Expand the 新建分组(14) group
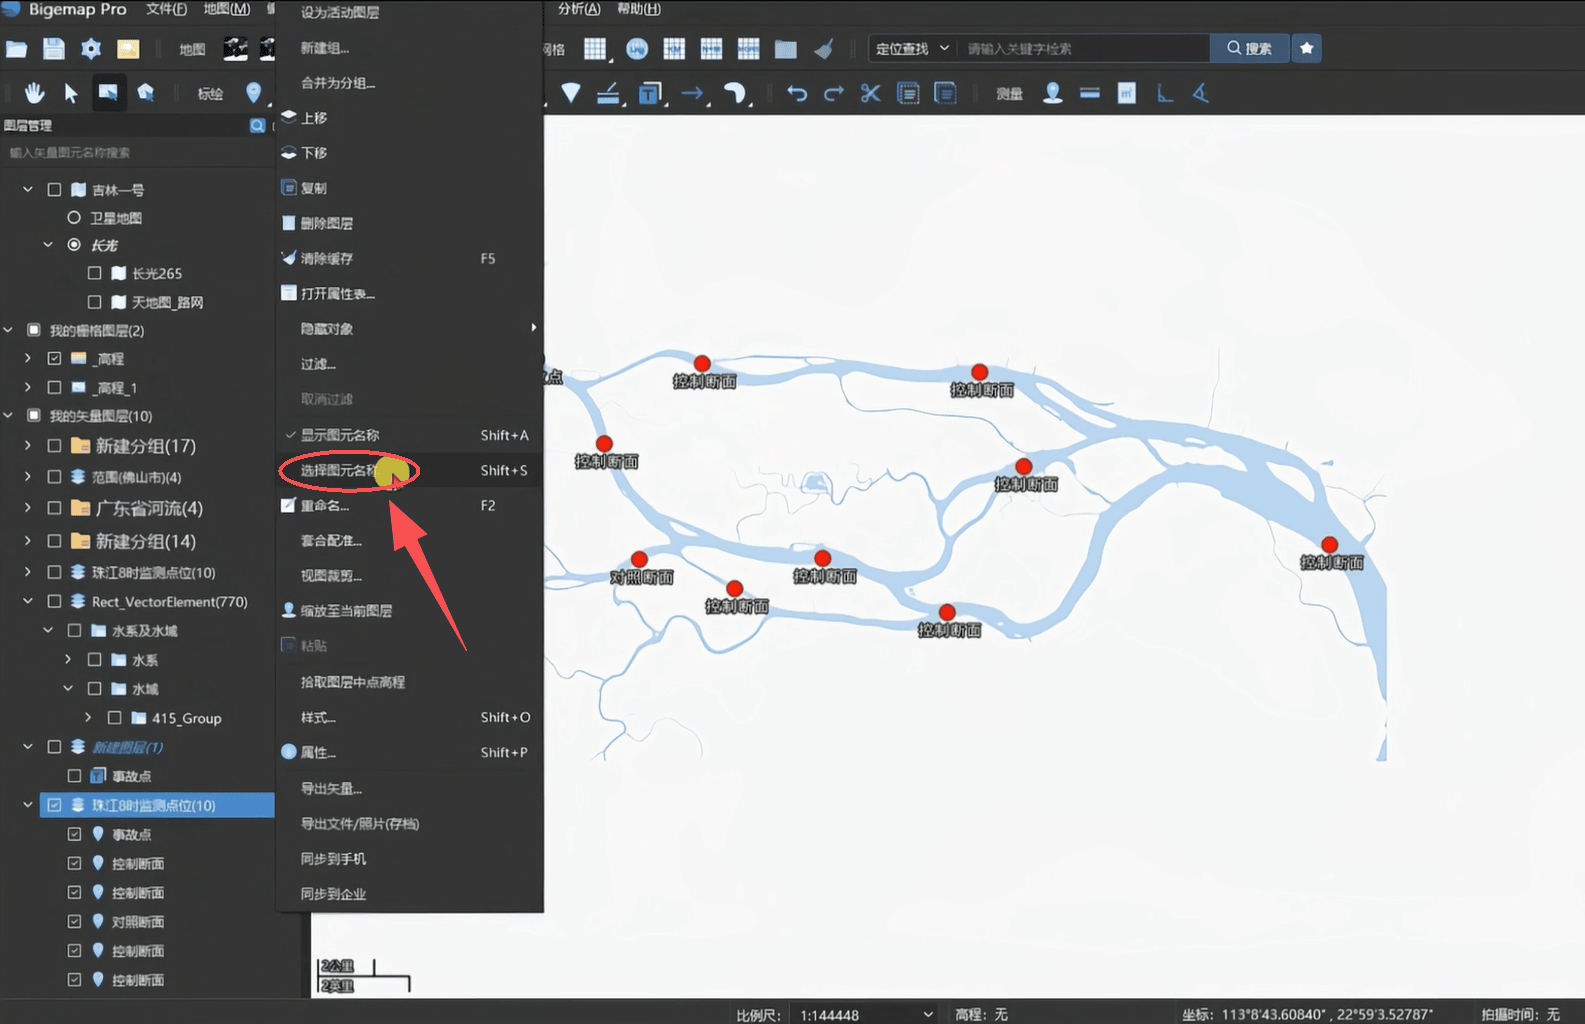 coord(28,541)
